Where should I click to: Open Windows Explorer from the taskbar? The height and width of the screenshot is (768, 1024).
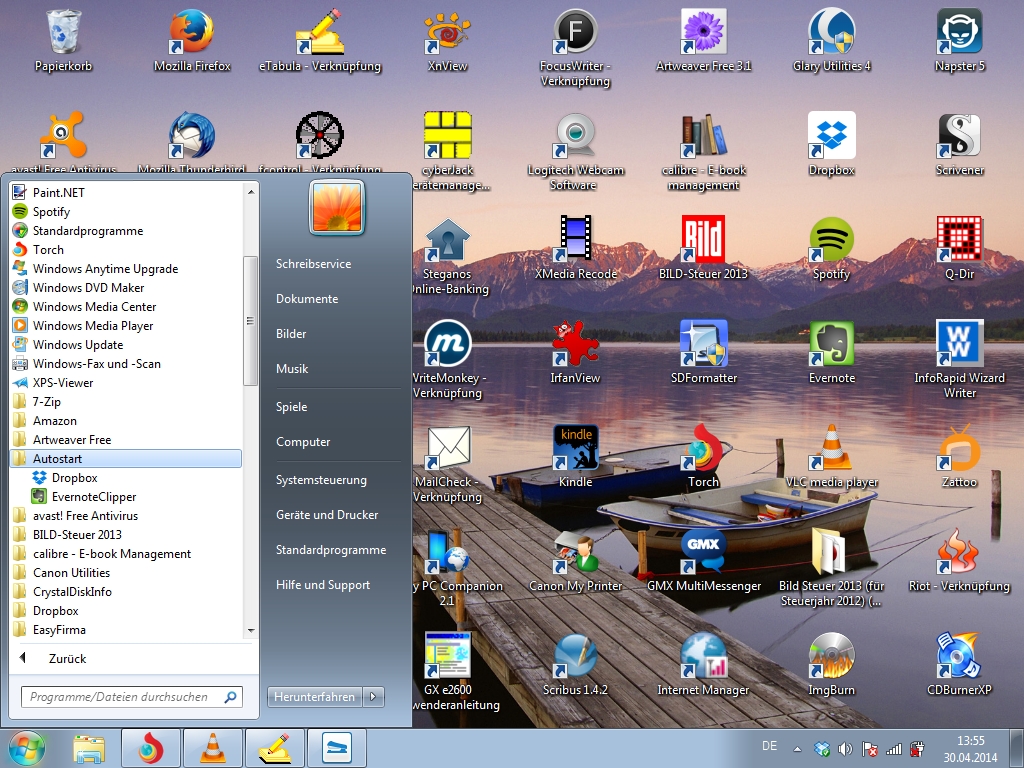89,748
